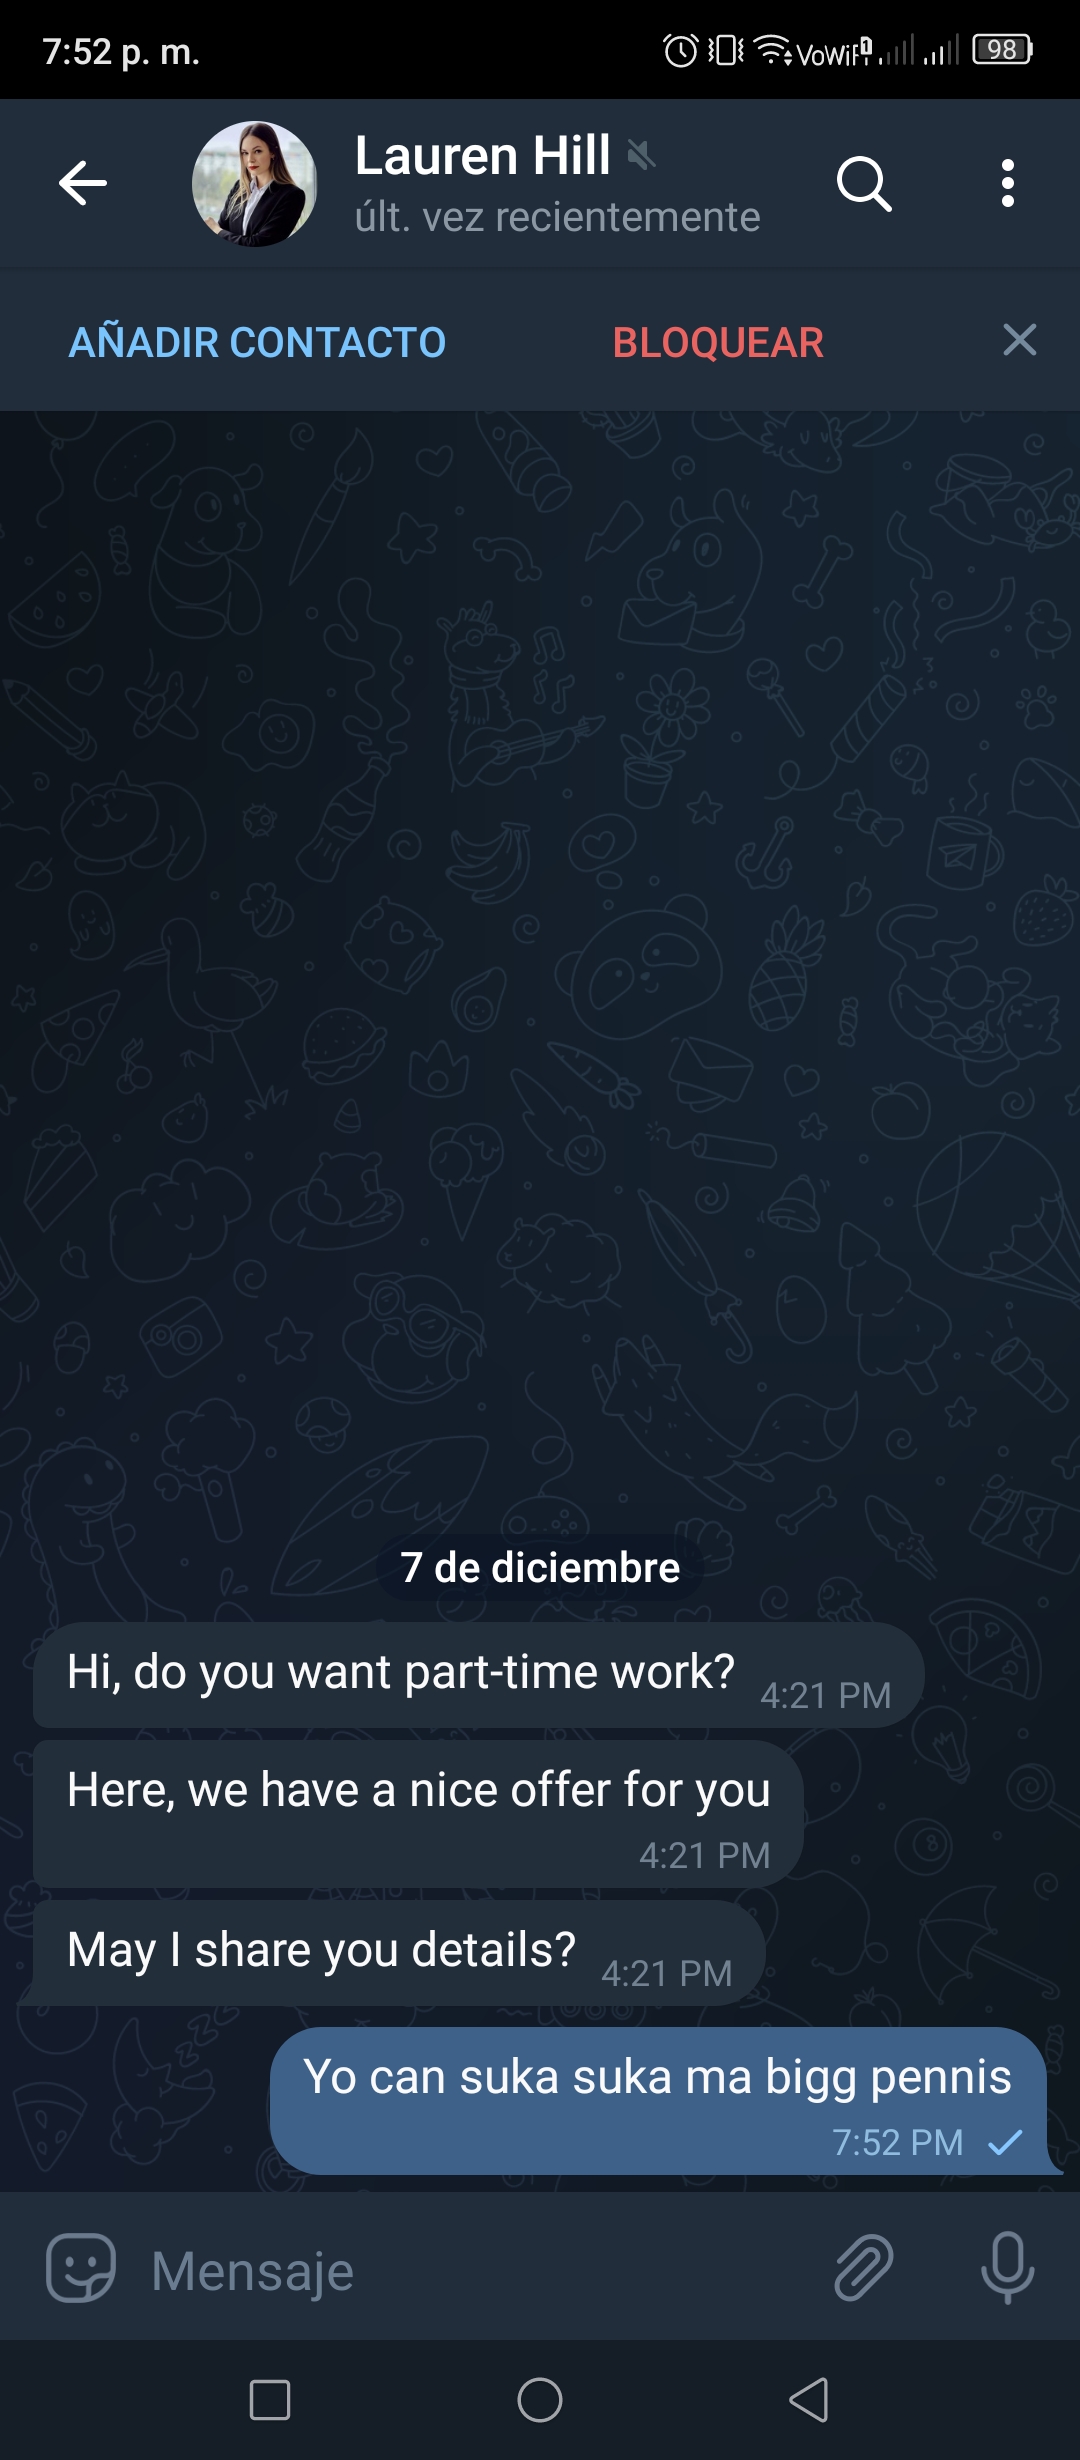Screen dimensions: 1080x2460
Task: Open the sticker and emoji panel
Action: click(x=81, y=2269)
